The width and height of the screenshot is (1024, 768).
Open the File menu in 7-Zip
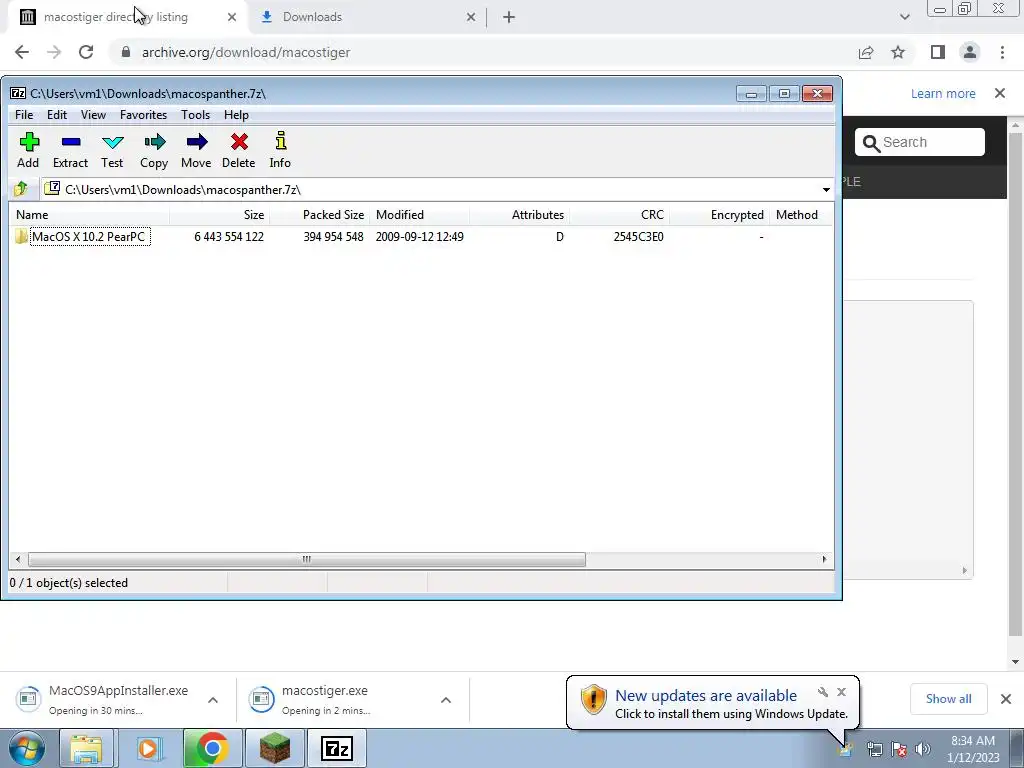pos(24,115)
